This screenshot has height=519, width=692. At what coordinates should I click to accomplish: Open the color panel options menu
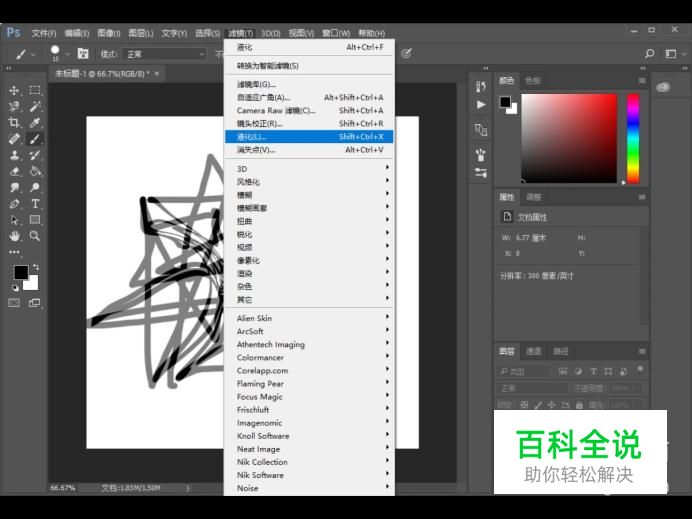642,80
